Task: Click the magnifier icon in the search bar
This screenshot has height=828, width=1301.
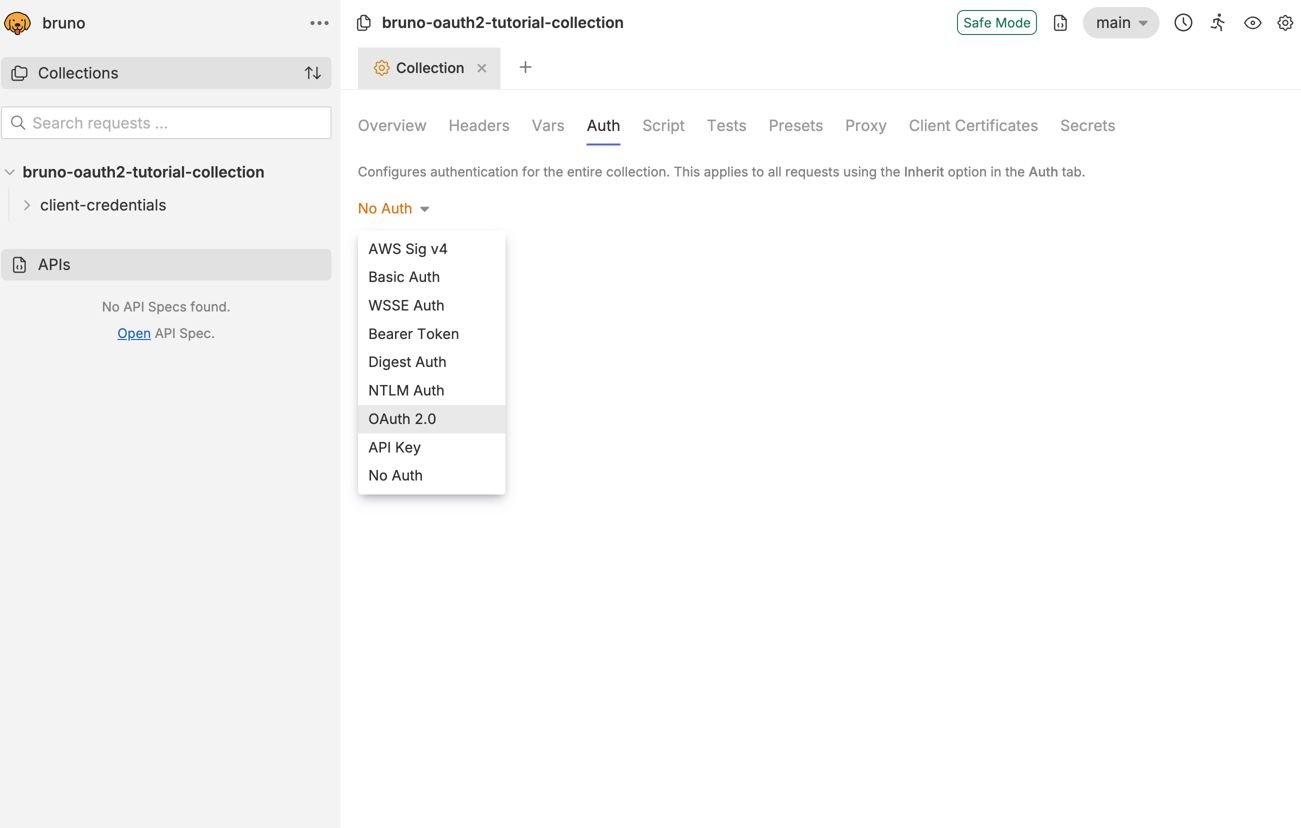Action: point(17,122)
